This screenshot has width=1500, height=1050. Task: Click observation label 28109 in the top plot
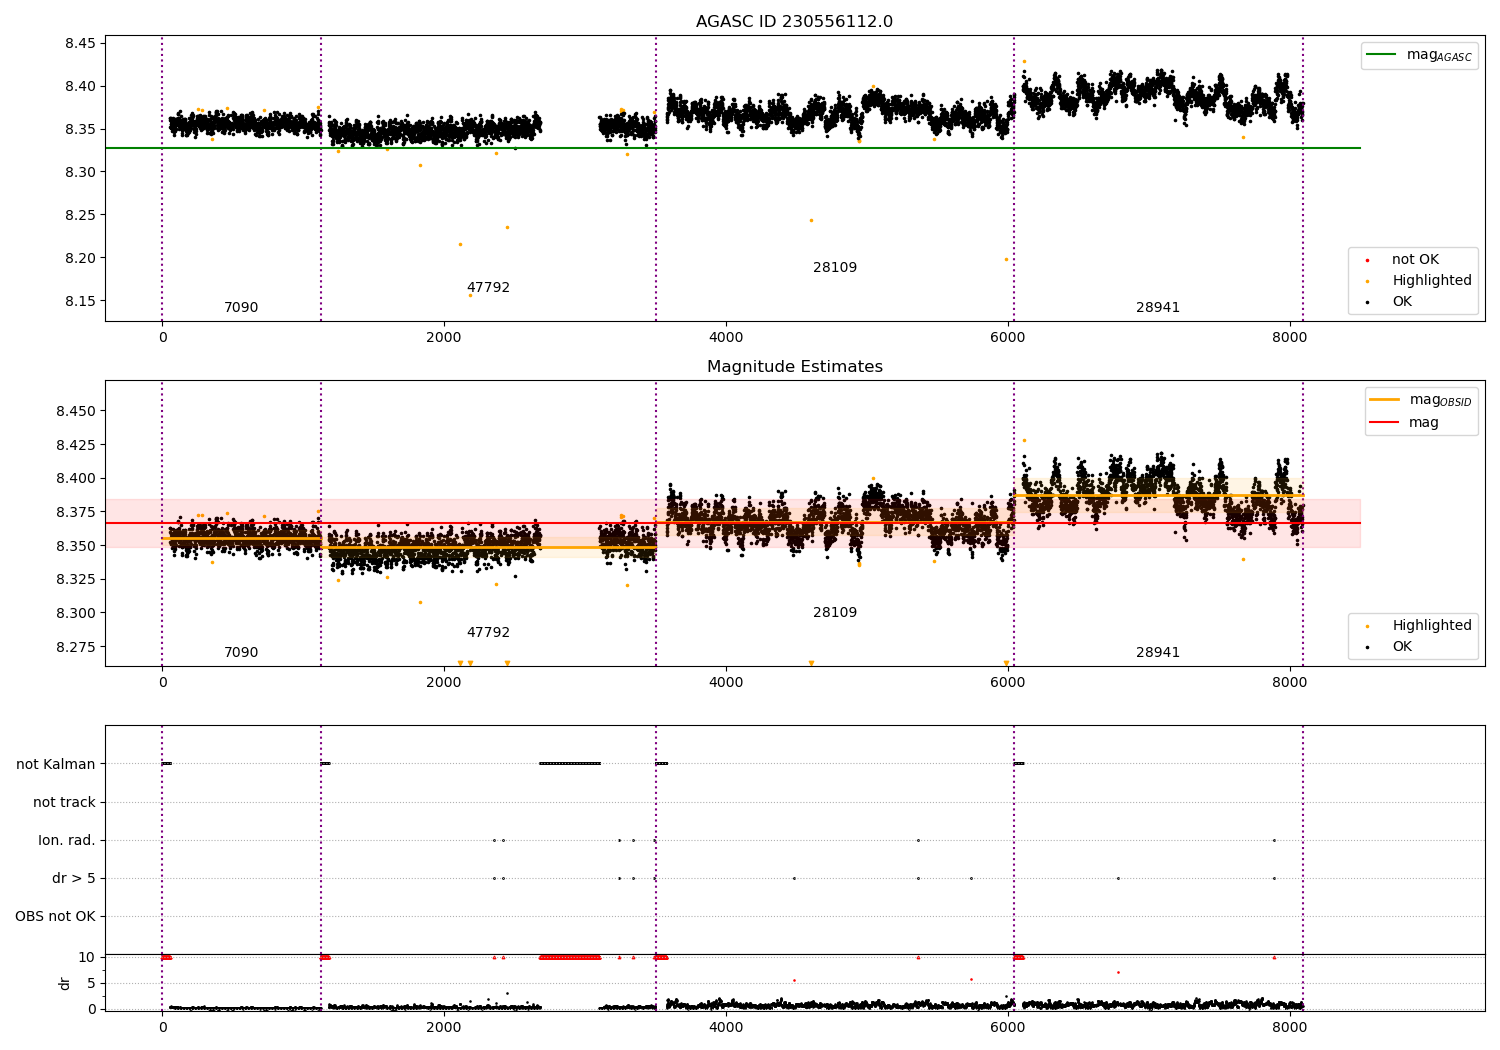pyautogui.click(x=835, y=268)
